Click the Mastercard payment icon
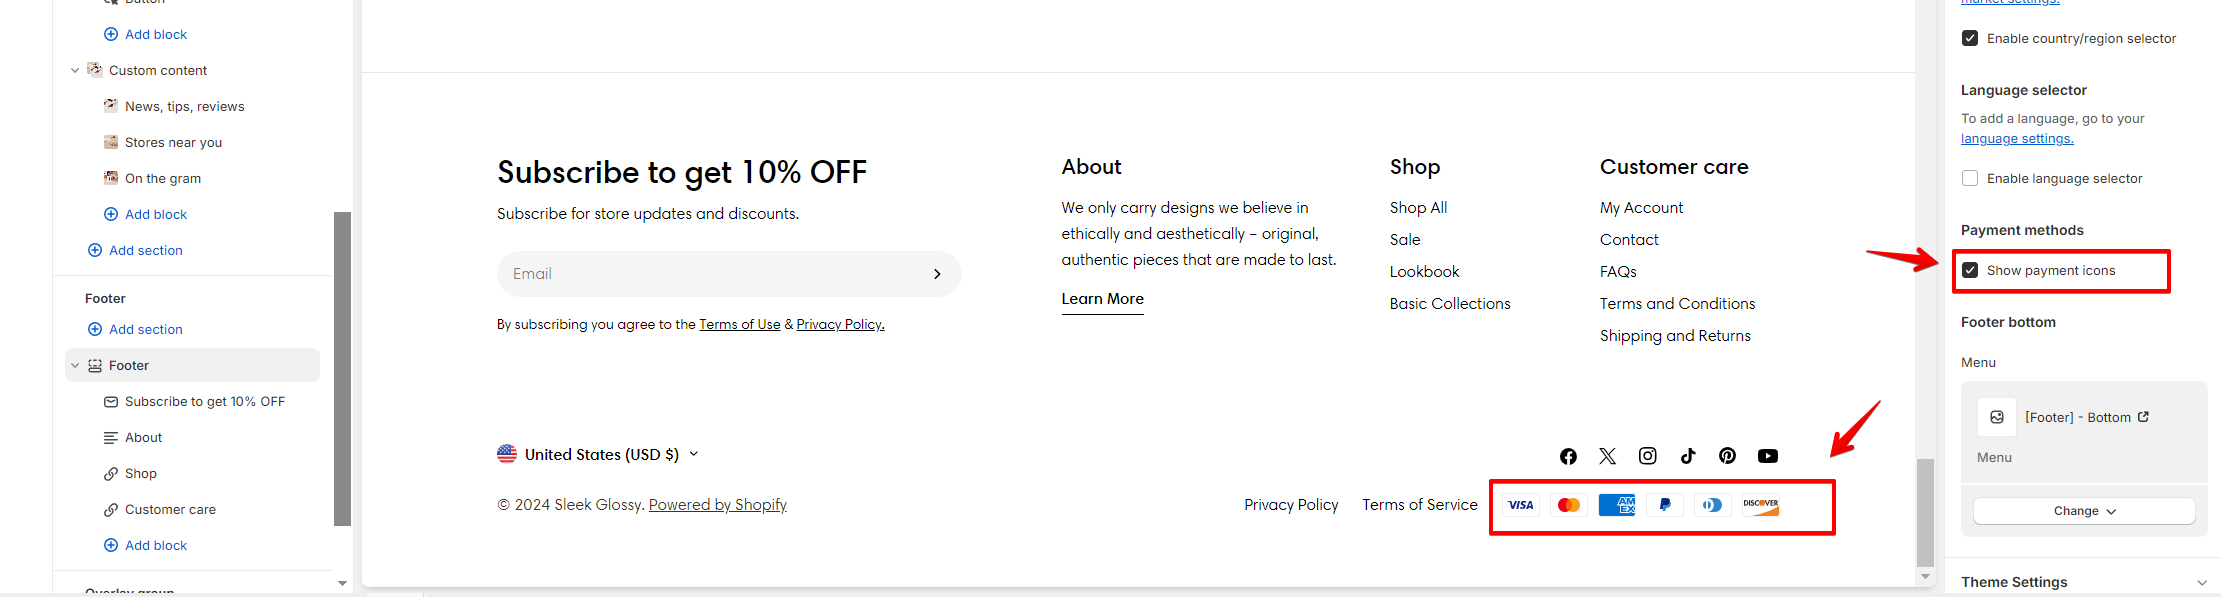 (x=1569, y=505)
